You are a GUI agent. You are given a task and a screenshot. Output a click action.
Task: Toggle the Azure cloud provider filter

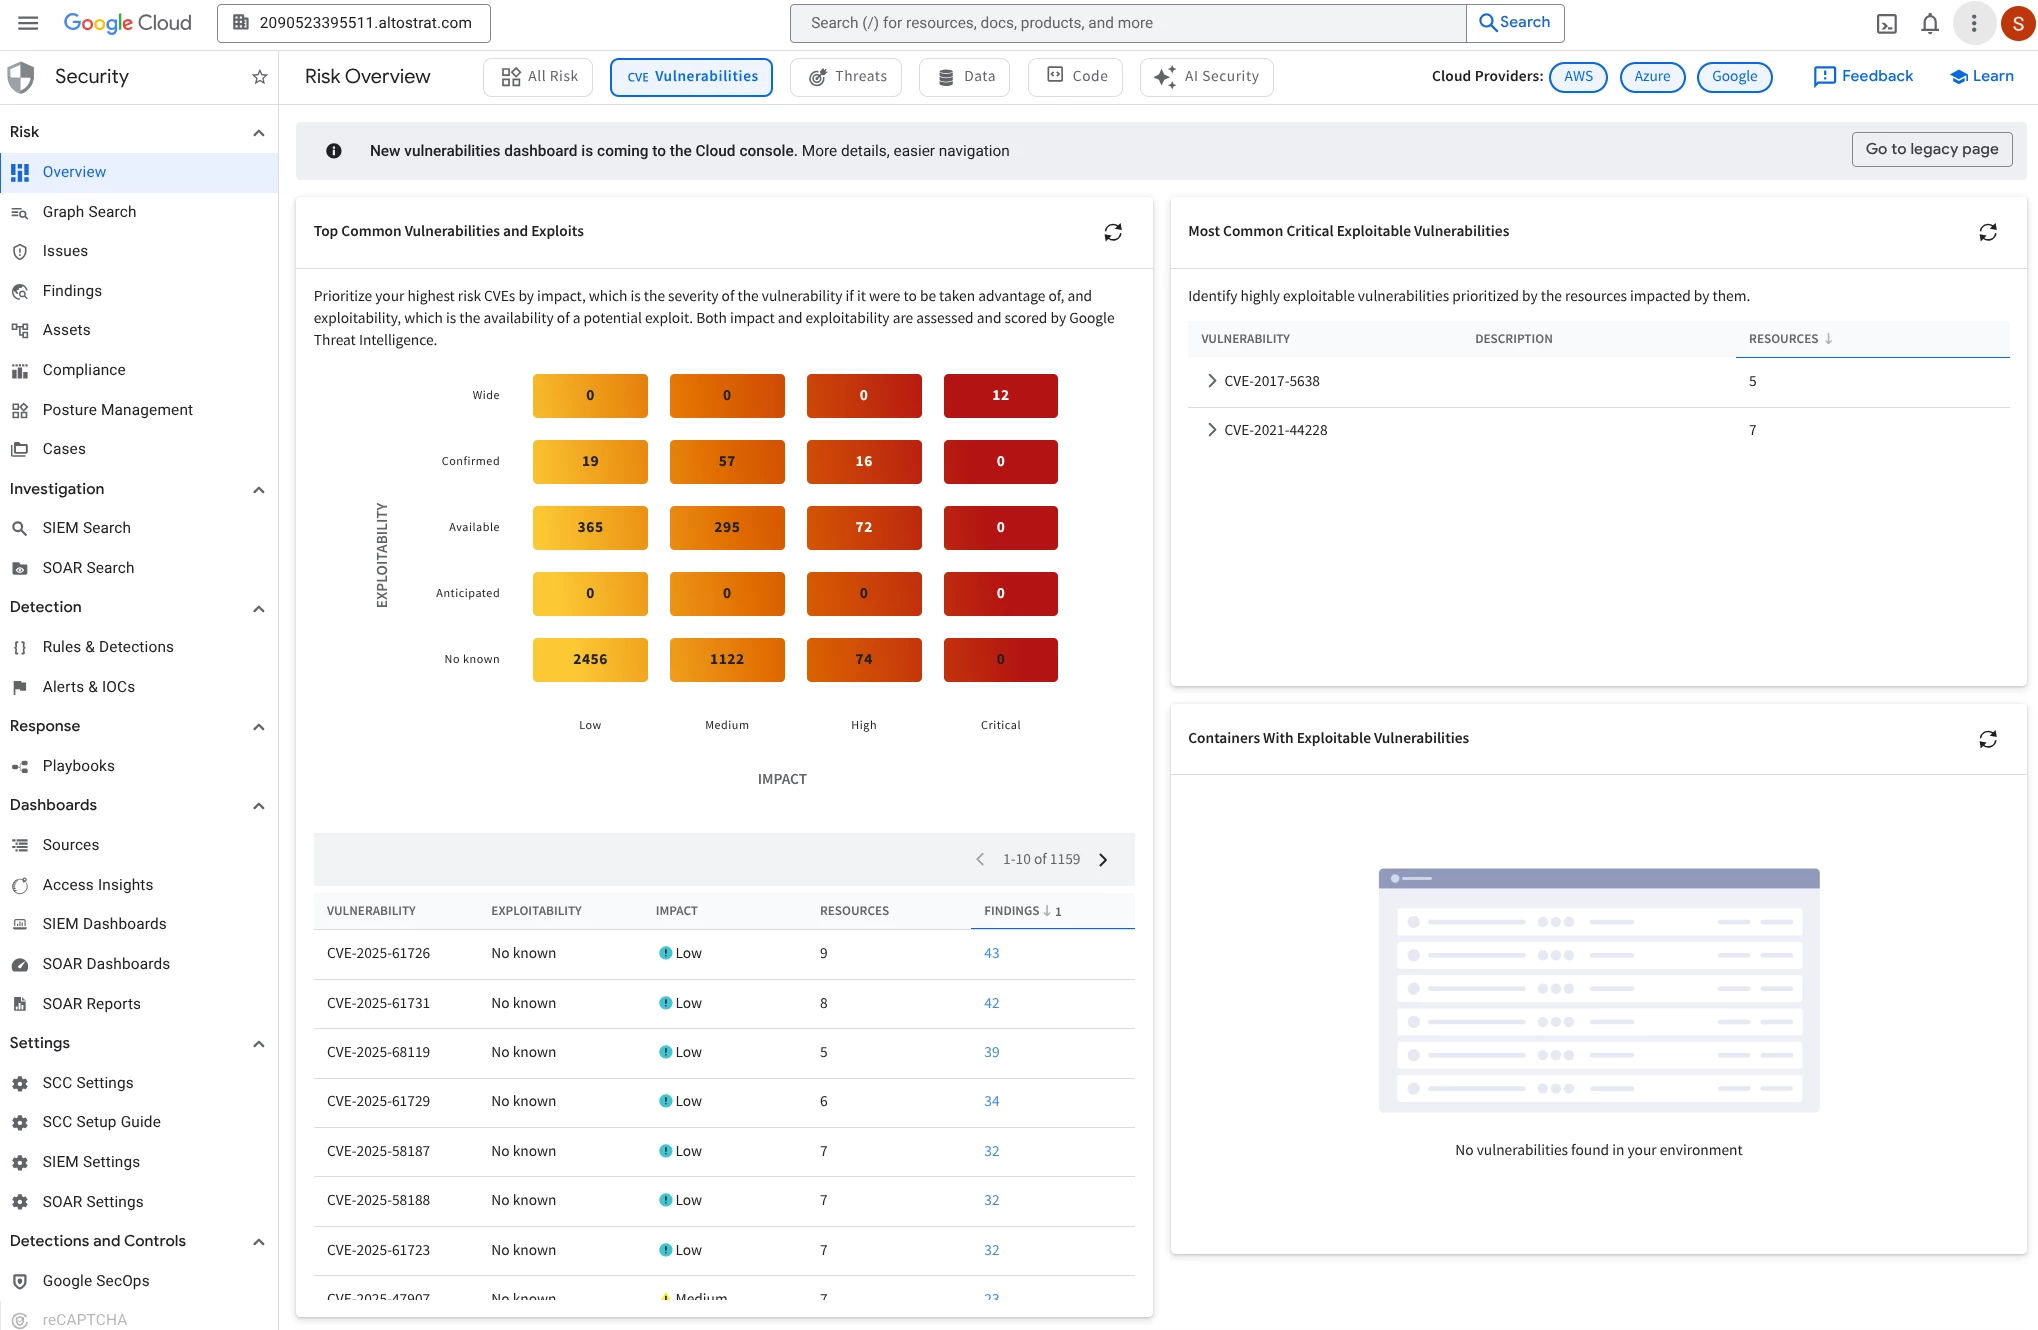(1651, 77)
